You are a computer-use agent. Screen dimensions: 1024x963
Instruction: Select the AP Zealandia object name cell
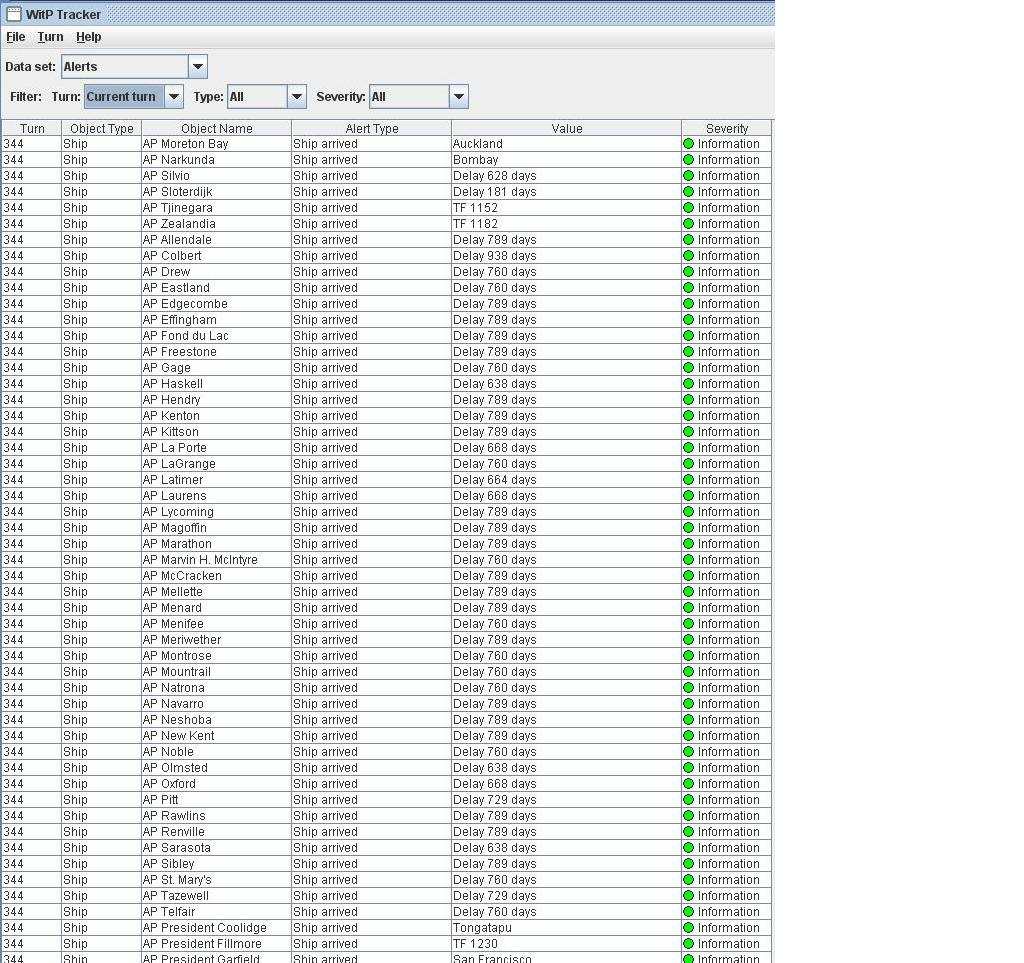click(216, 224)
